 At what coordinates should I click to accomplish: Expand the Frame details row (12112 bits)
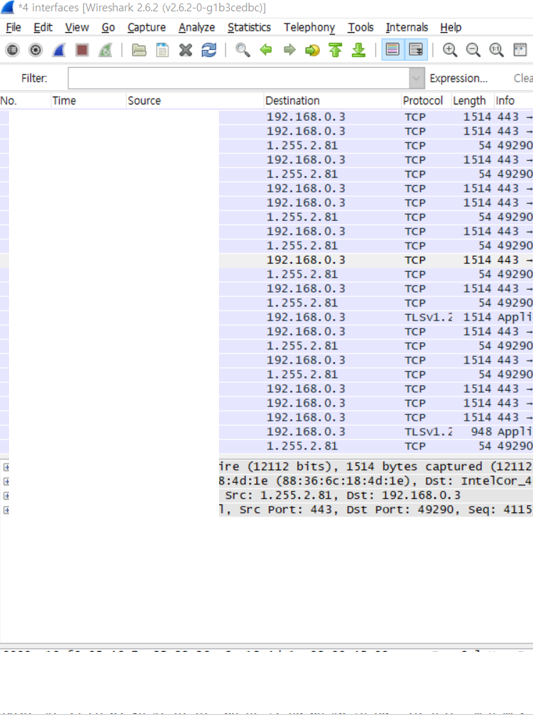tap(6, 467)
